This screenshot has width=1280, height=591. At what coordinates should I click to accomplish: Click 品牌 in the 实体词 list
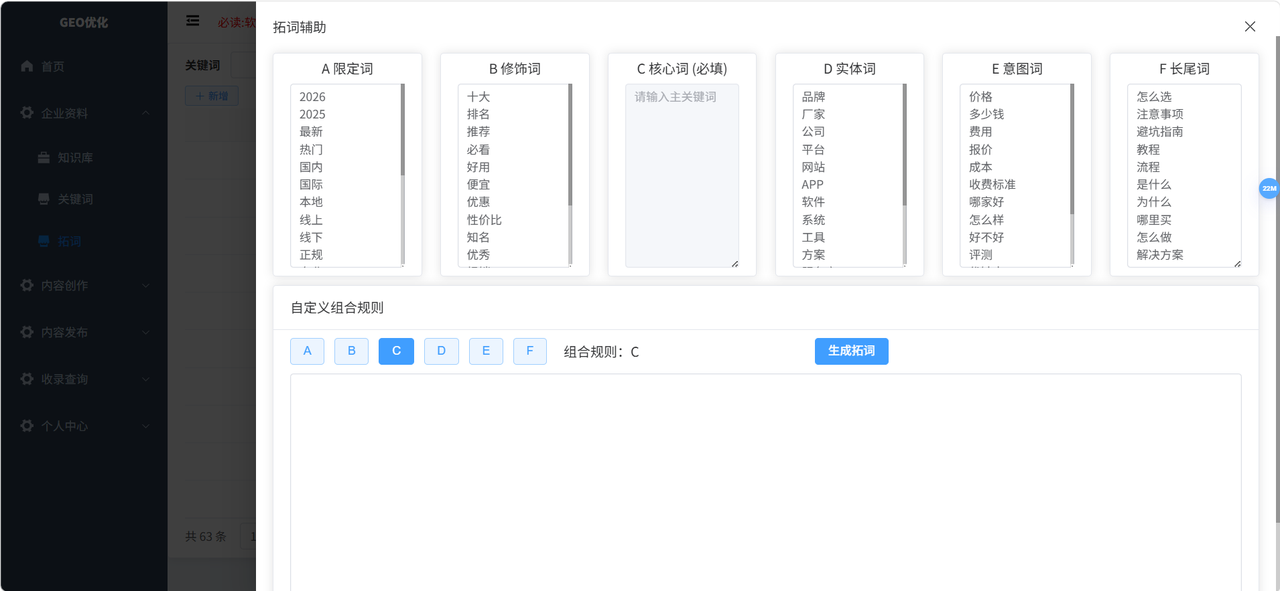click(814, 97)
